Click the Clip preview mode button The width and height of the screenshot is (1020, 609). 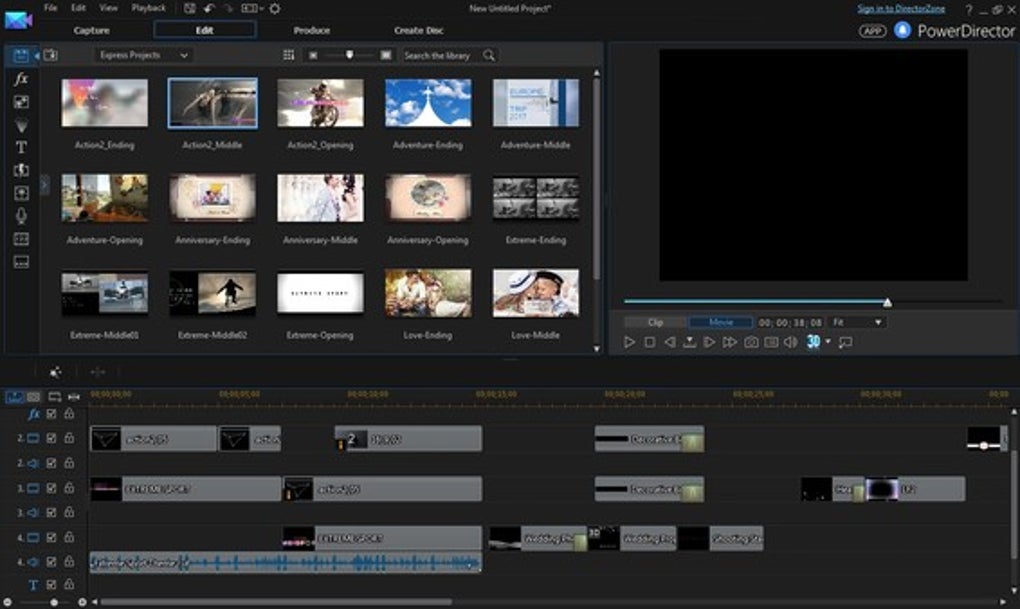[656, 322]
